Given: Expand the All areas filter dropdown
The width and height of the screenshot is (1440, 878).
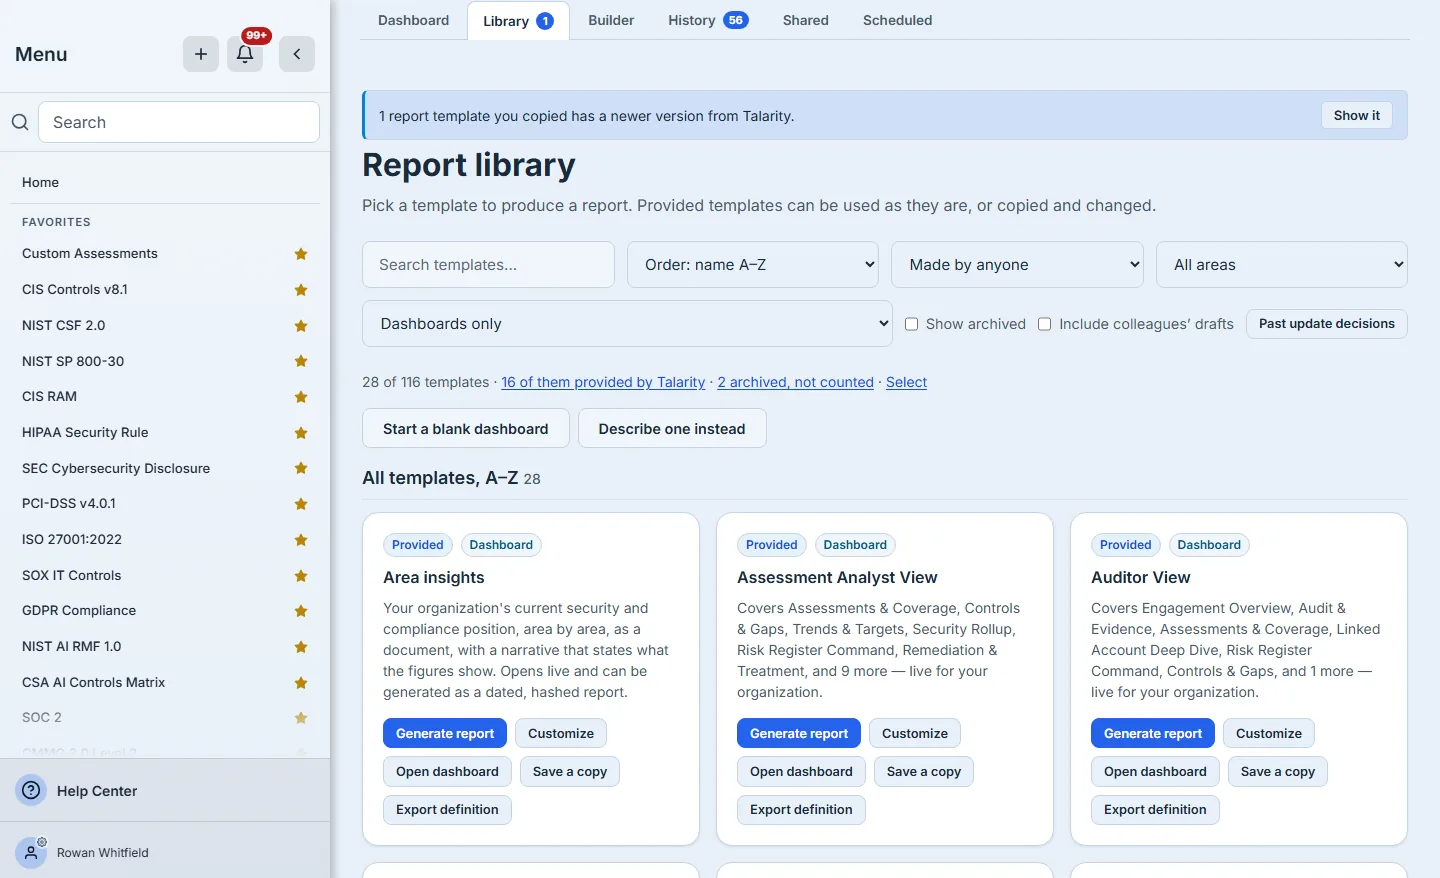Looking at the screenshot, I should (x=1282, y=265).
